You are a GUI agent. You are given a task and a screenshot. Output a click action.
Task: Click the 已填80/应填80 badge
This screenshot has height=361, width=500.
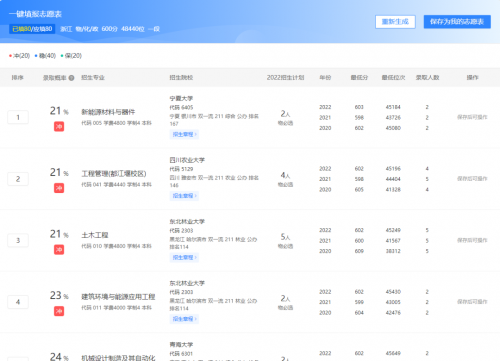point(32,29)
